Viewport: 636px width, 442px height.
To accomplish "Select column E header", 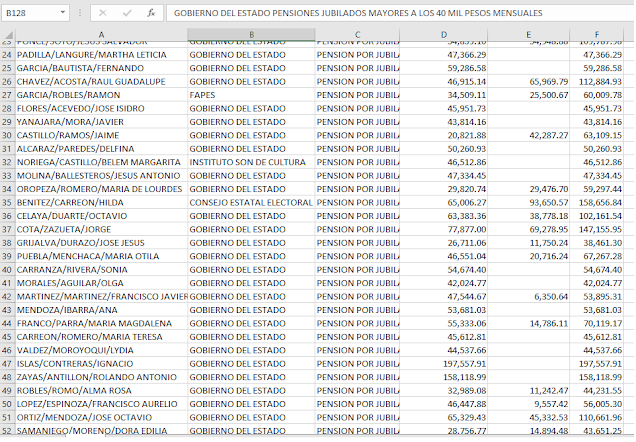I will click(x=528, y=35).
